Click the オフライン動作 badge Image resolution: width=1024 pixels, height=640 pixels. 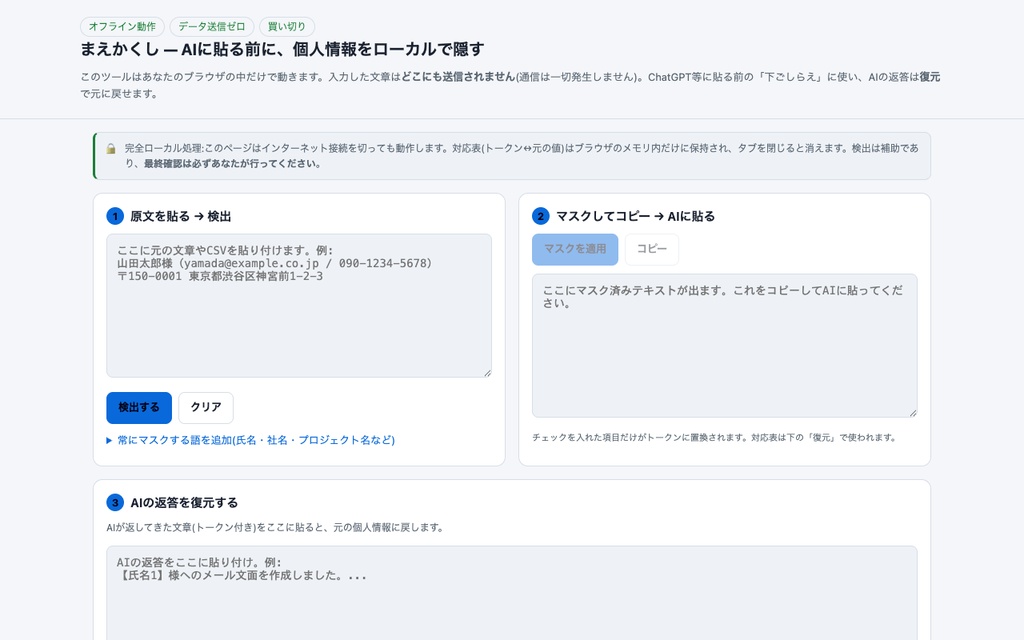pyautogui.click(x=122, y=27)
